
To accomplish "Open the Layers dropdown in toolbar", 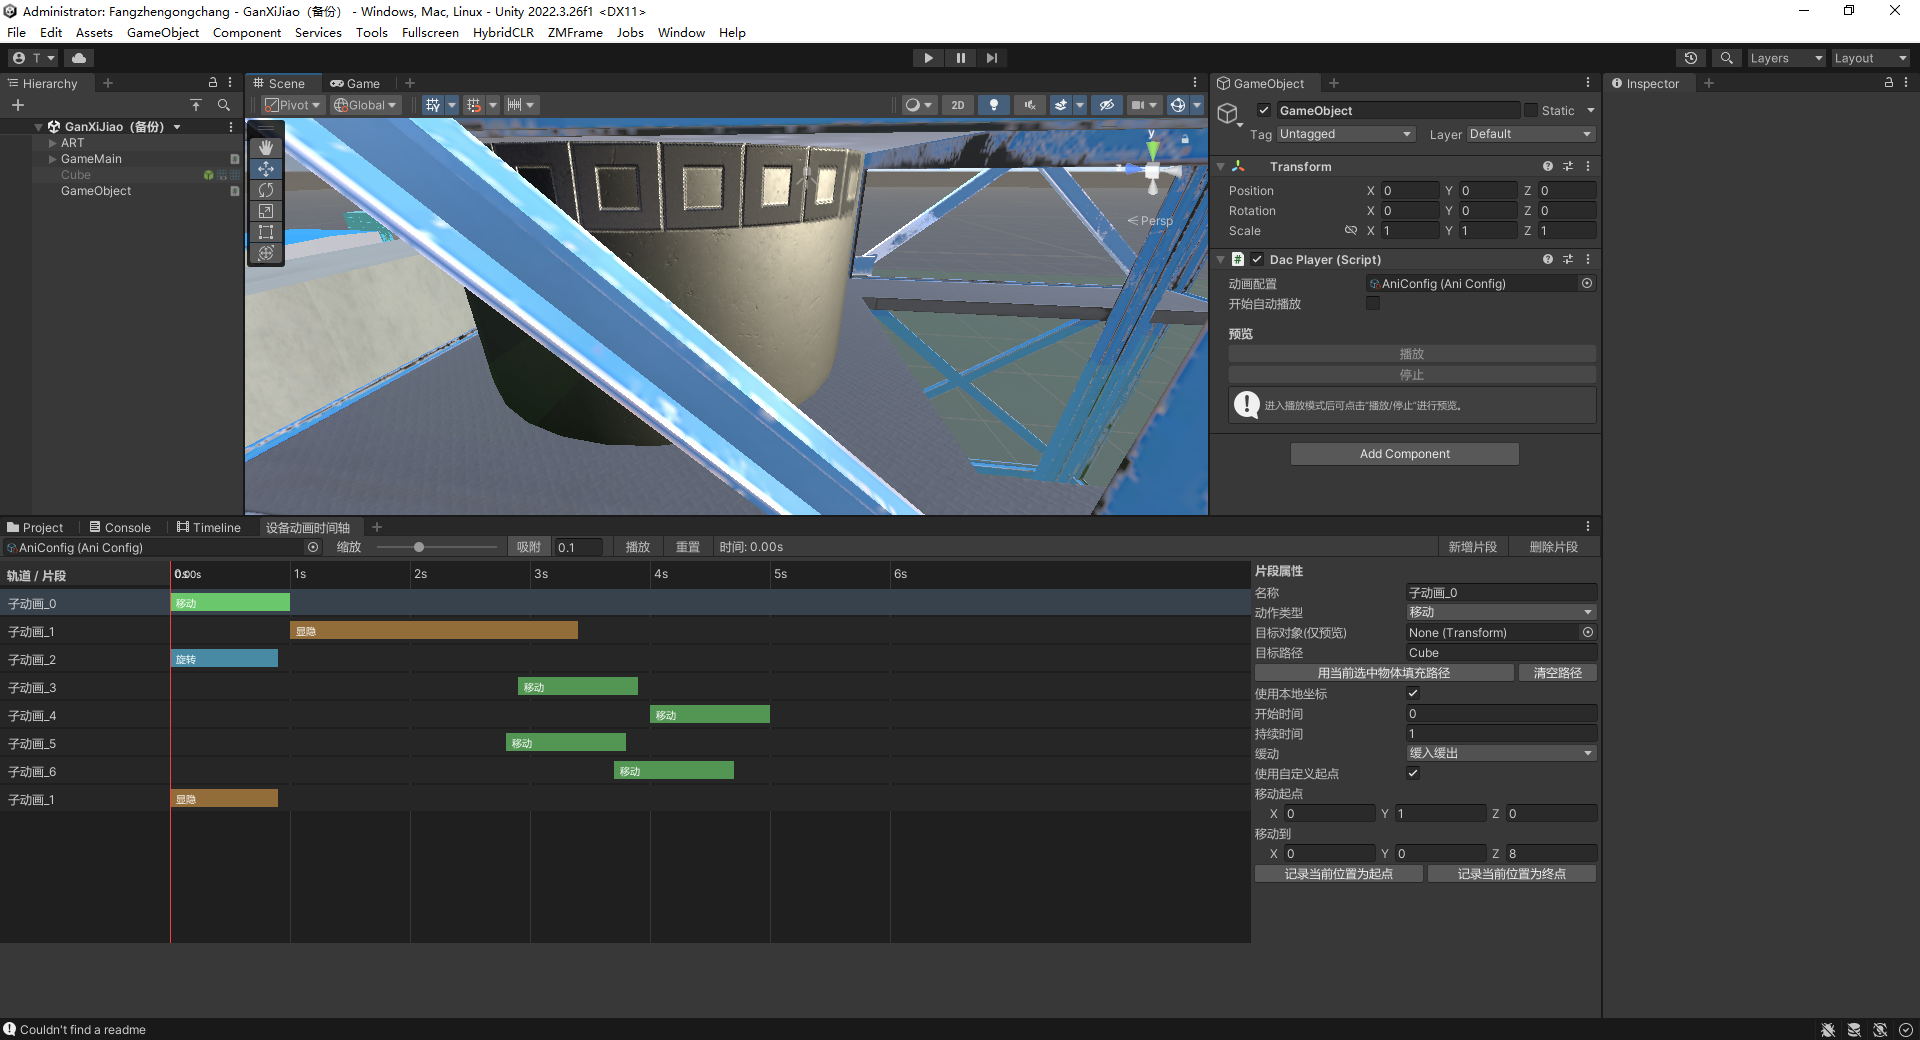I will 1786,58.
